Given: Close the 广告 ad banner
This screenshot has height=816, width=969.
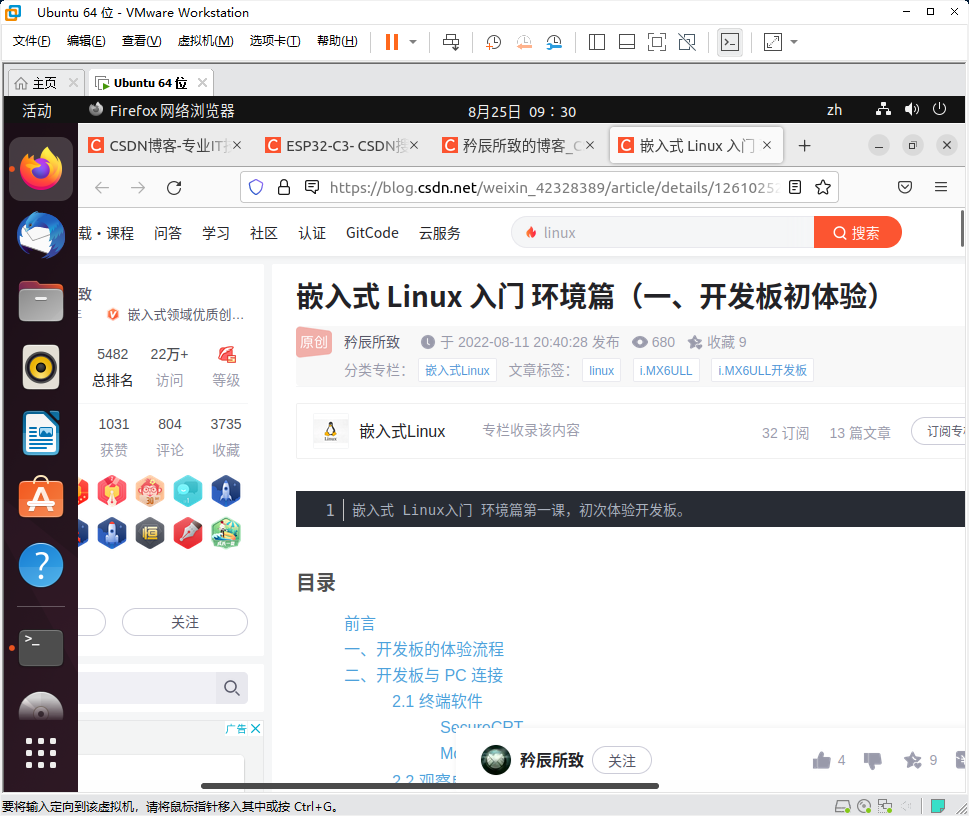Looking at the screenshot, I should tap(255, 728).
